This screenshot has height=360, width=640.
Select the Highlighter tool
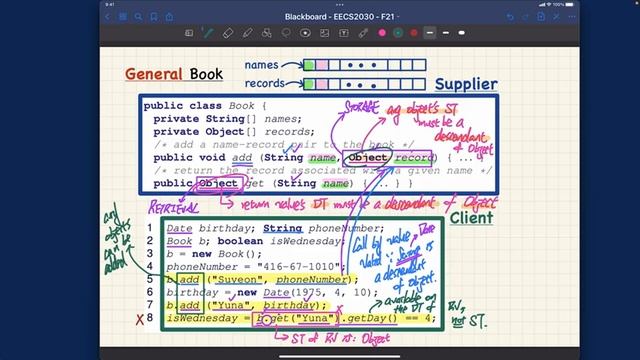coord(247,33)
